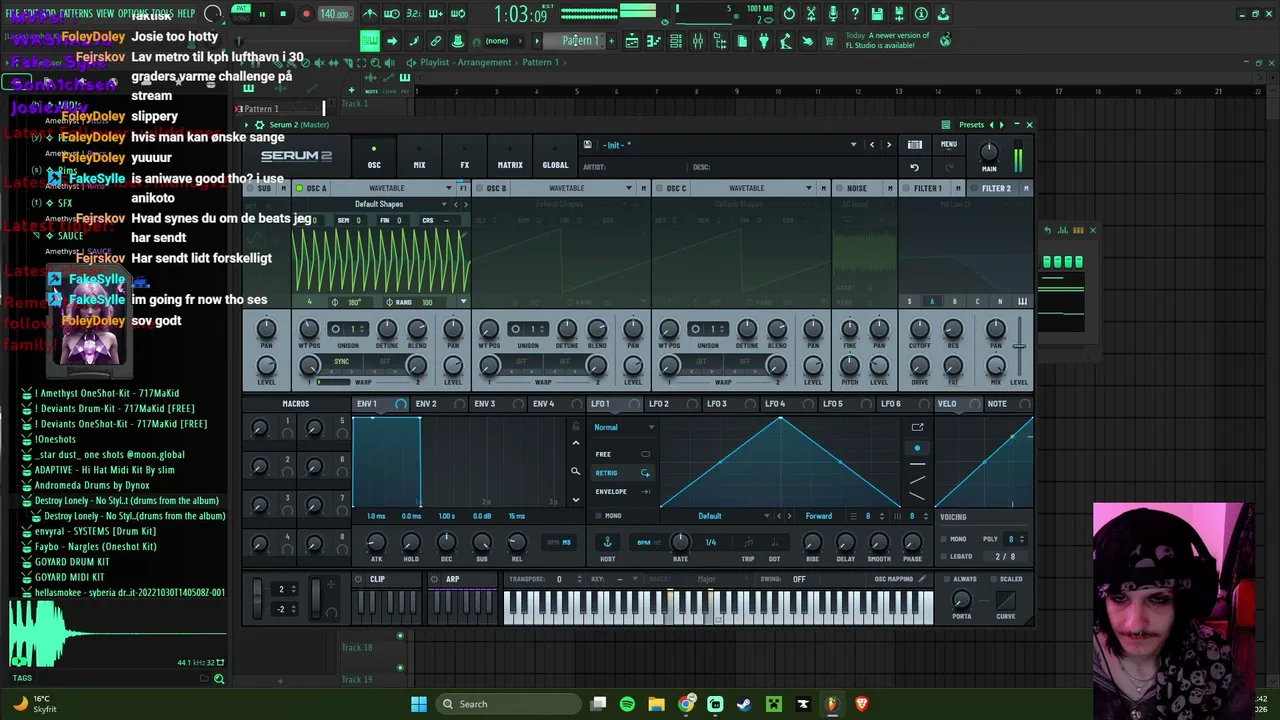Pause playback with the transport pause button
1280x720 pixels.
(x=262, y=14)
